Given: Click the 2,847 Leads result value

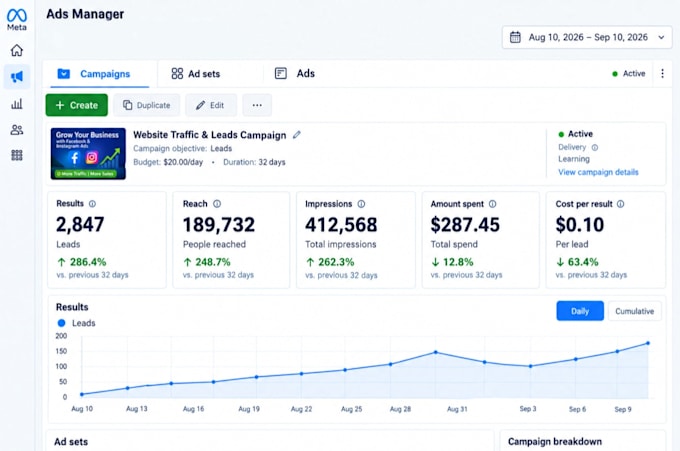Looking at the screenshot, I should pyautogui.click(x=80, y=225).
